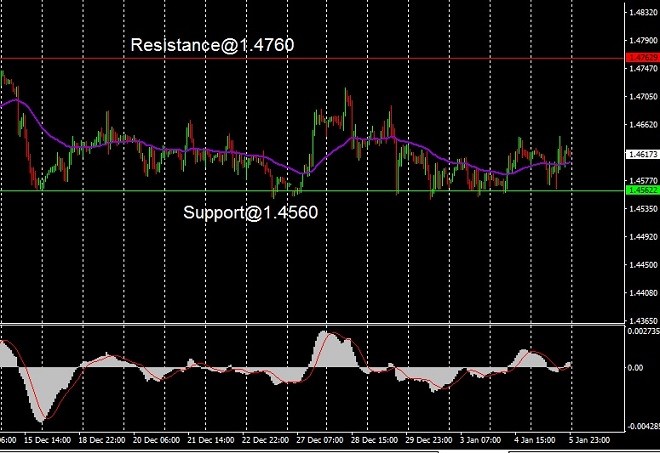Click the 1.44920 price axis label

[643, 237]
